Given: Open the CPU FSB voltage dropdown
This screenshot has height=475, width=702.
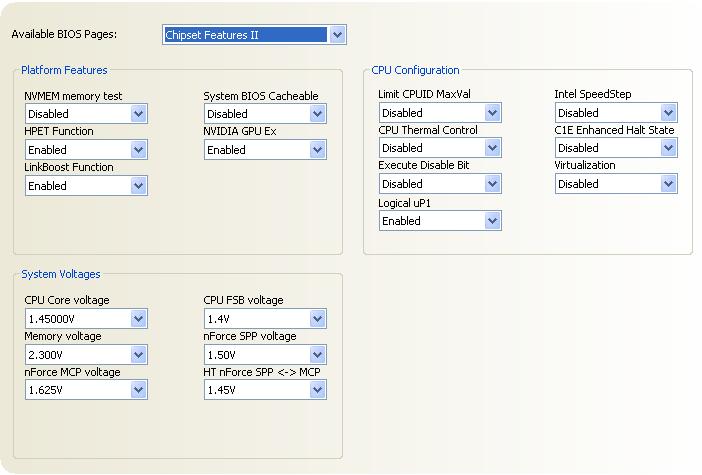Looking at the screenshot, I should (x=317, y=319).
